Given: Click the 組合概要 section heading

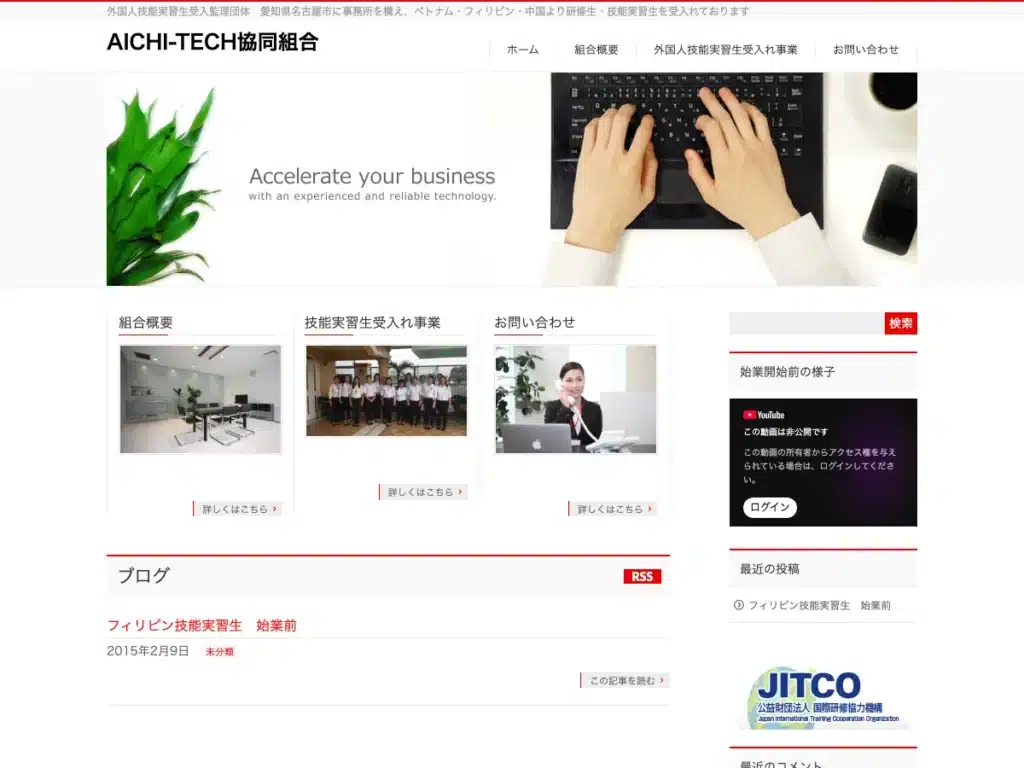Looking at the screenshot, I should coord(146,323).
